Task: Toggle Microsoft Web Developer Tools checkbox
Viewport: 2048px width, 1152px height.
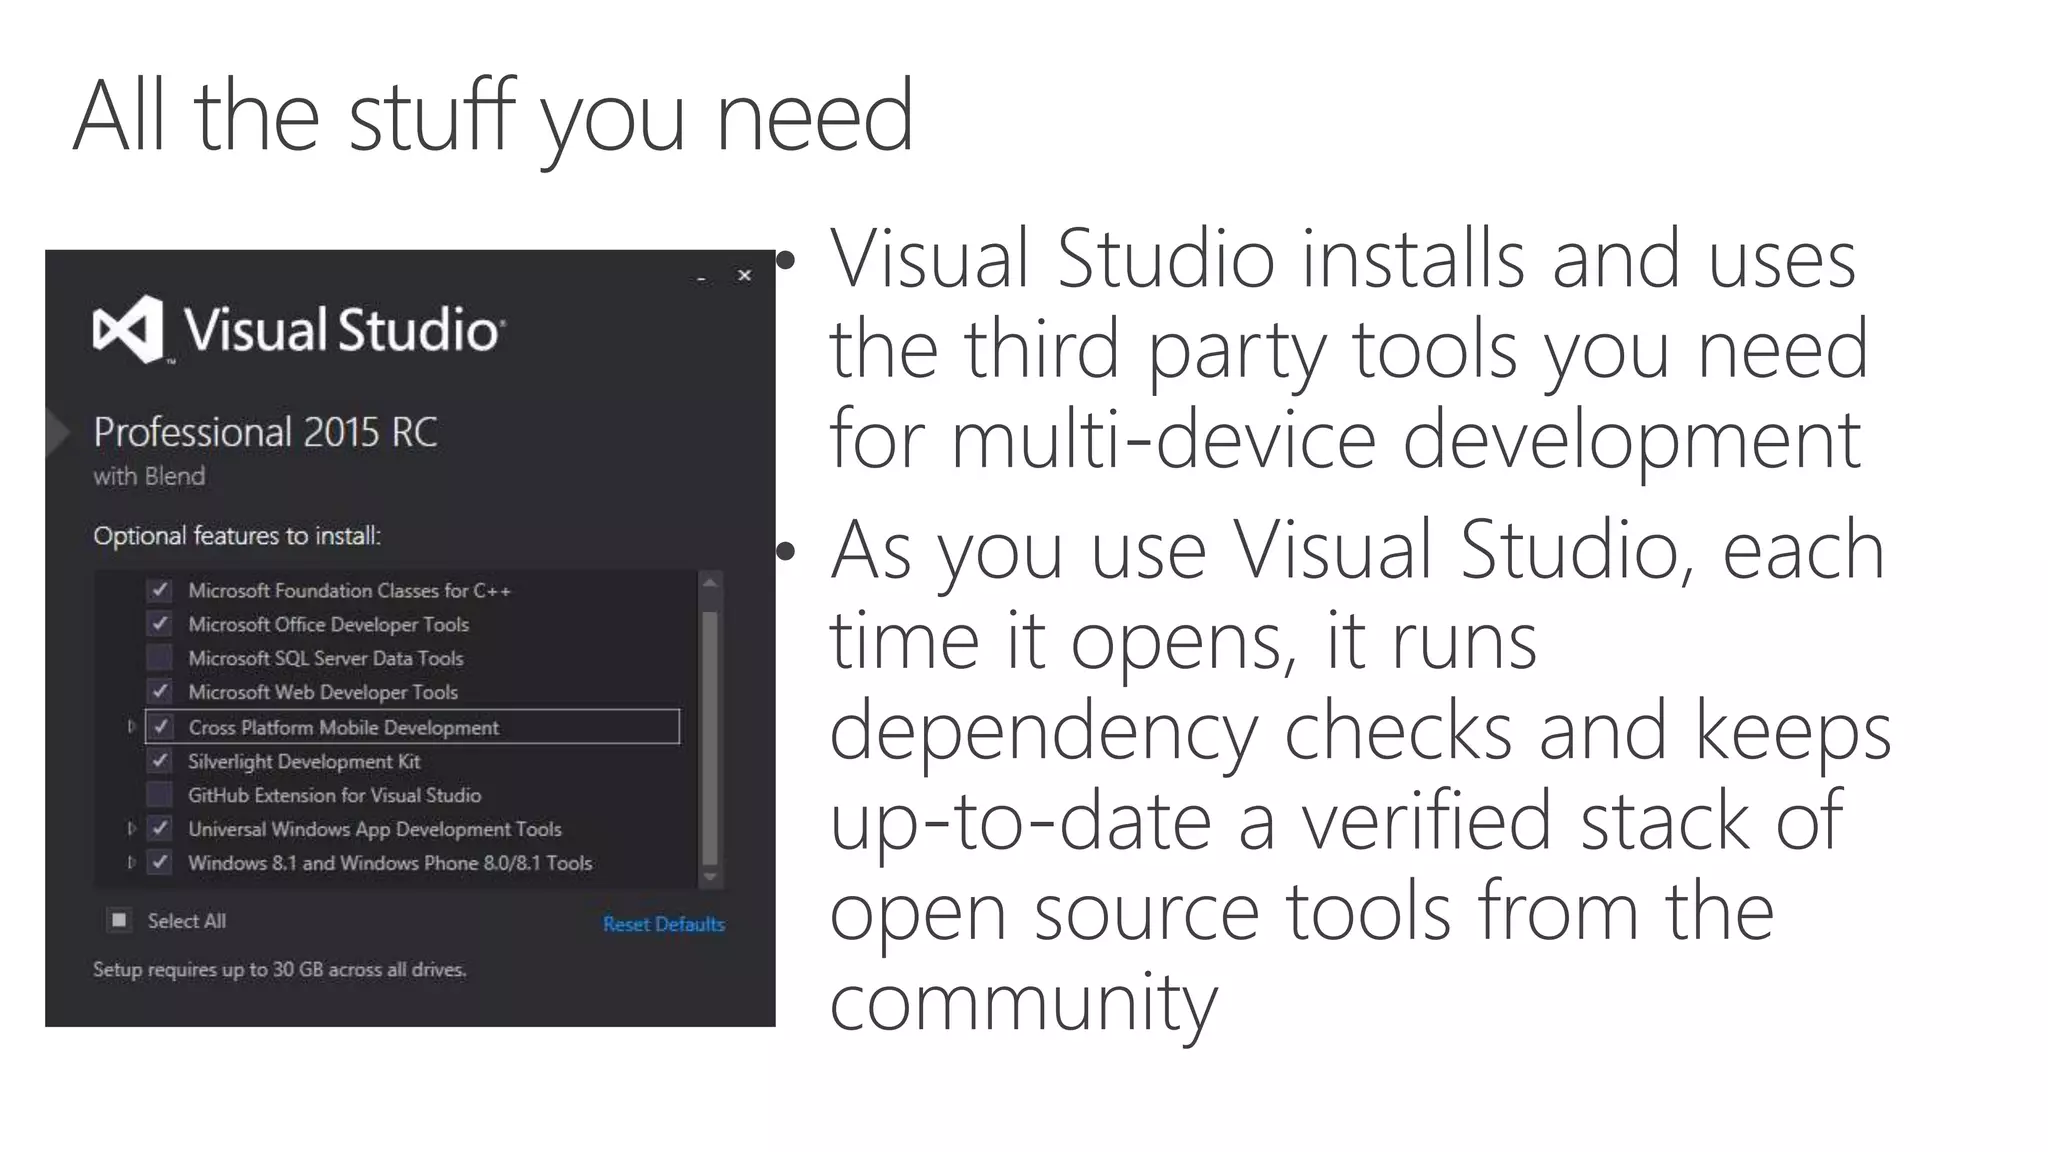Action: (x=160, y=692)
